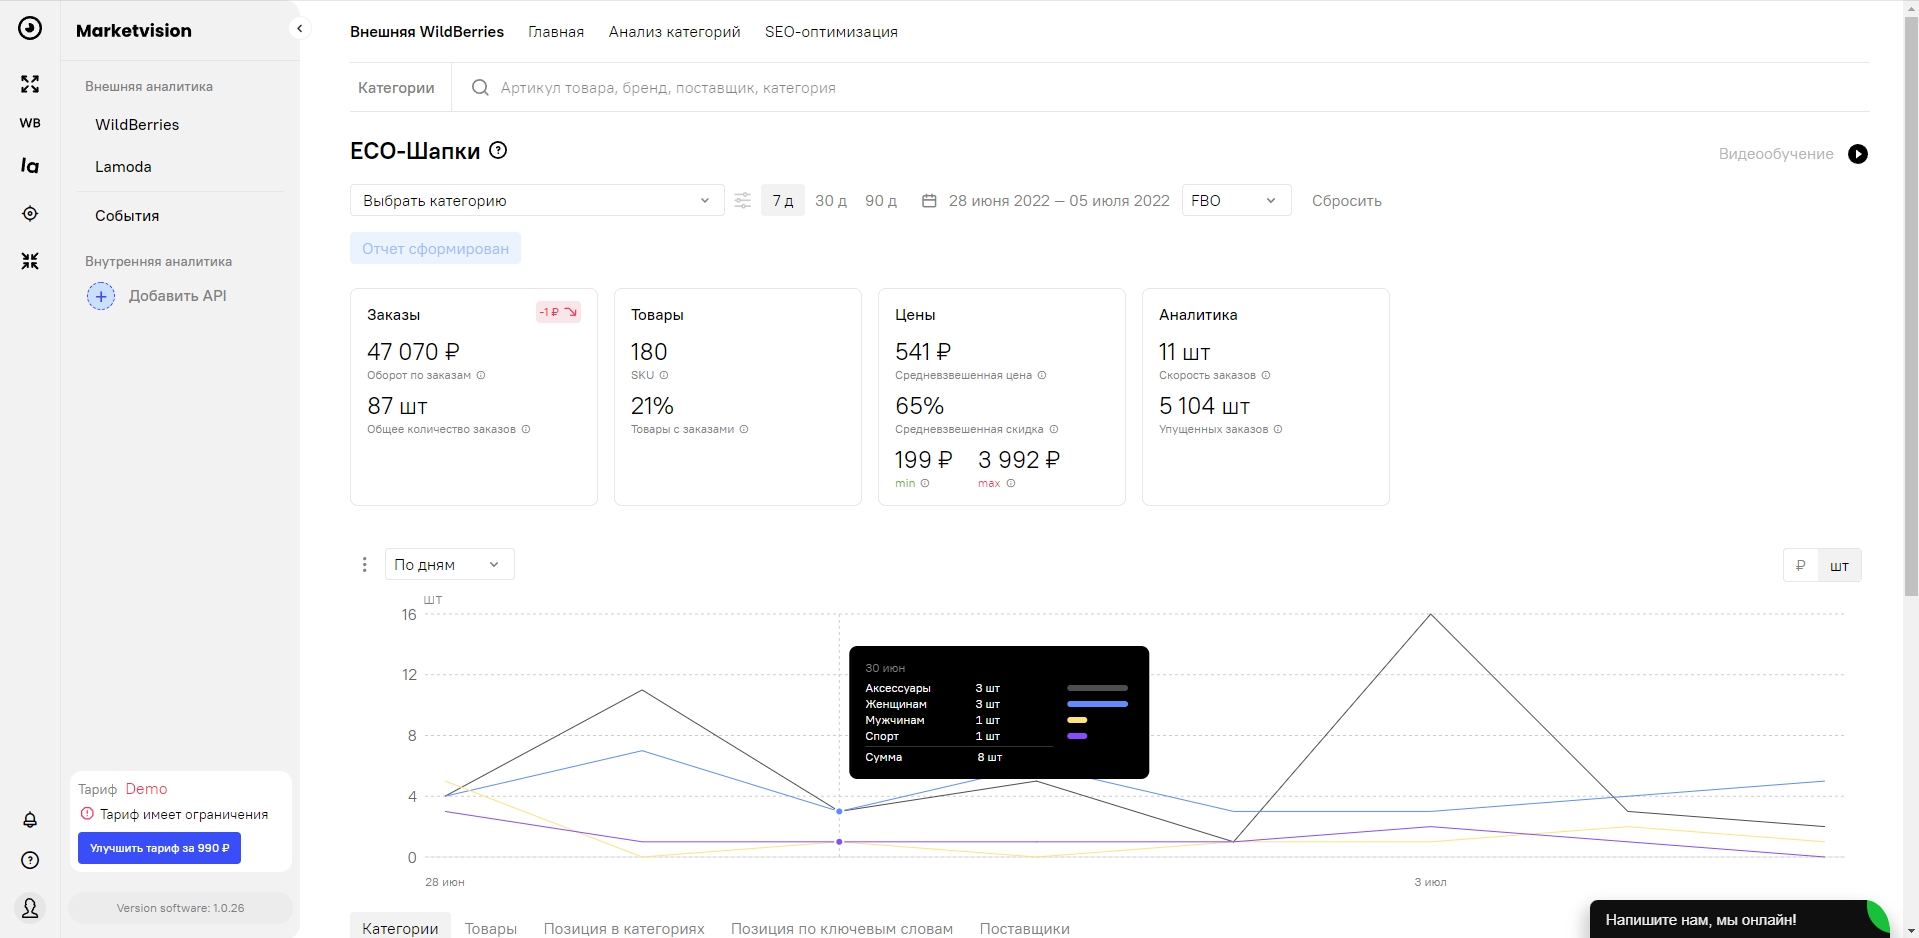This screenshot has width=1919, height=938.
Task: Click the plus icon next to Добавить API
Action: (x=101, y=296)
